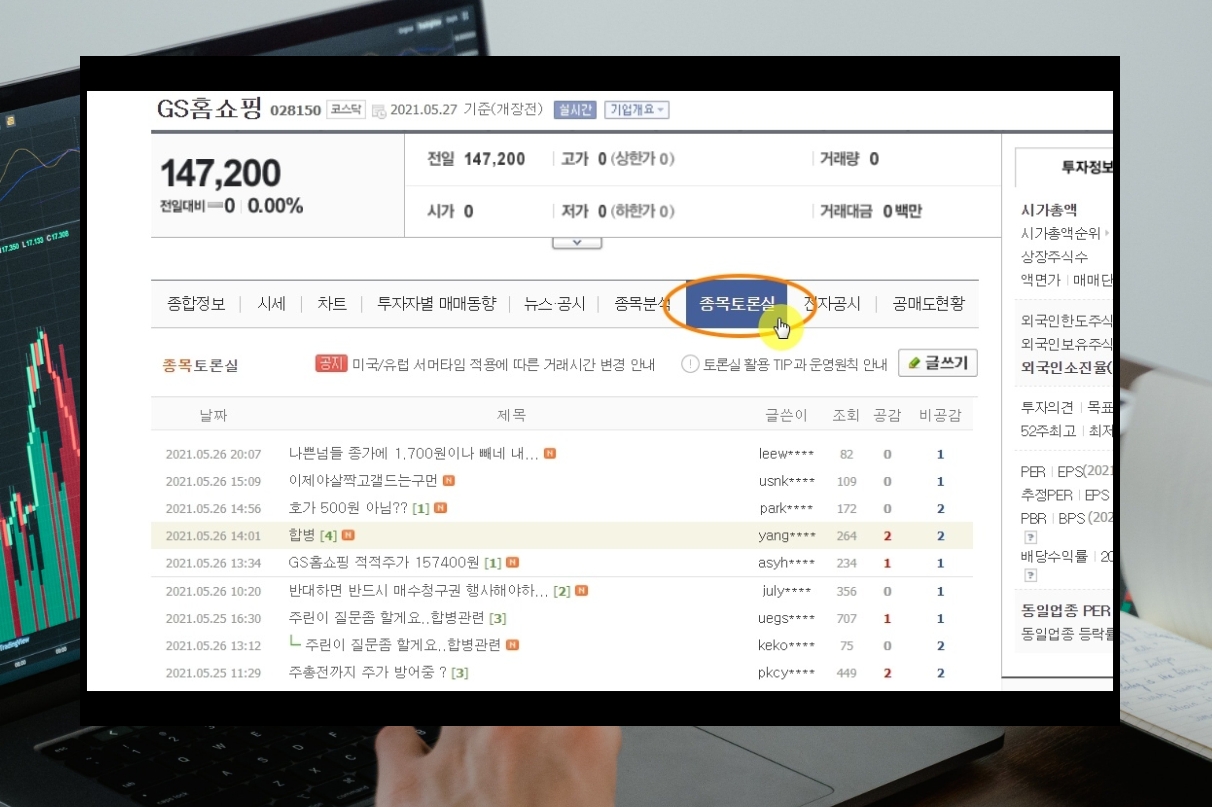Click date 2021.05.26 20:07
The height and width of the screenshot is (807, 1212).
213,454
